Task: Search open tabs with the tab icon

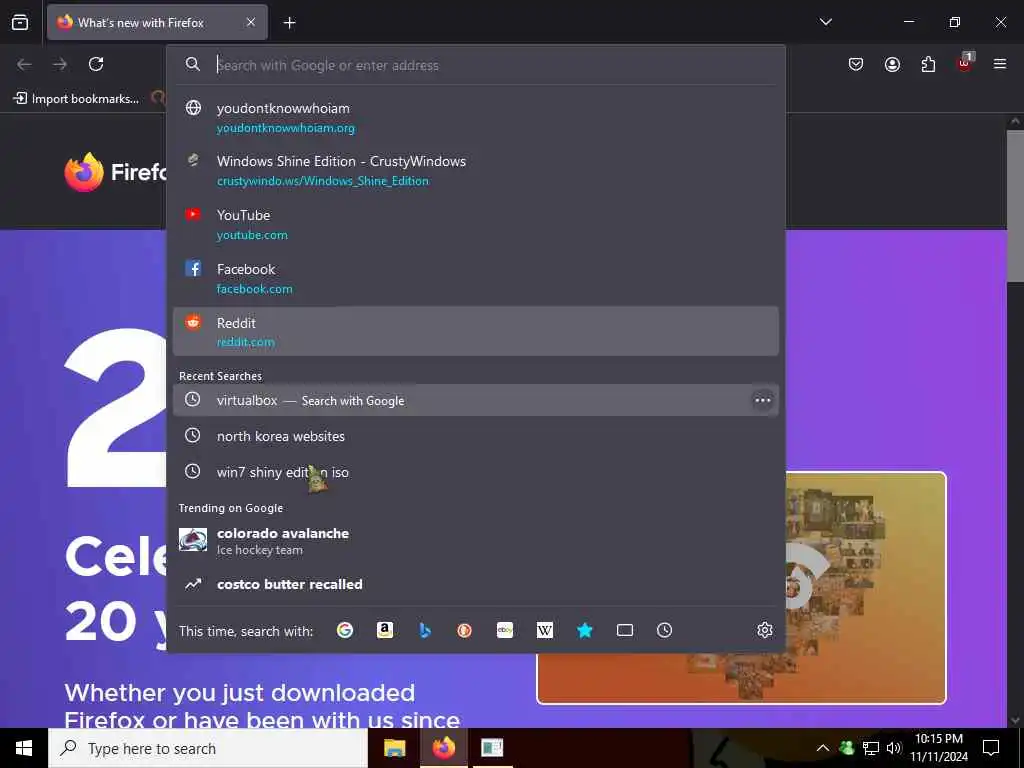Action: 625,630
